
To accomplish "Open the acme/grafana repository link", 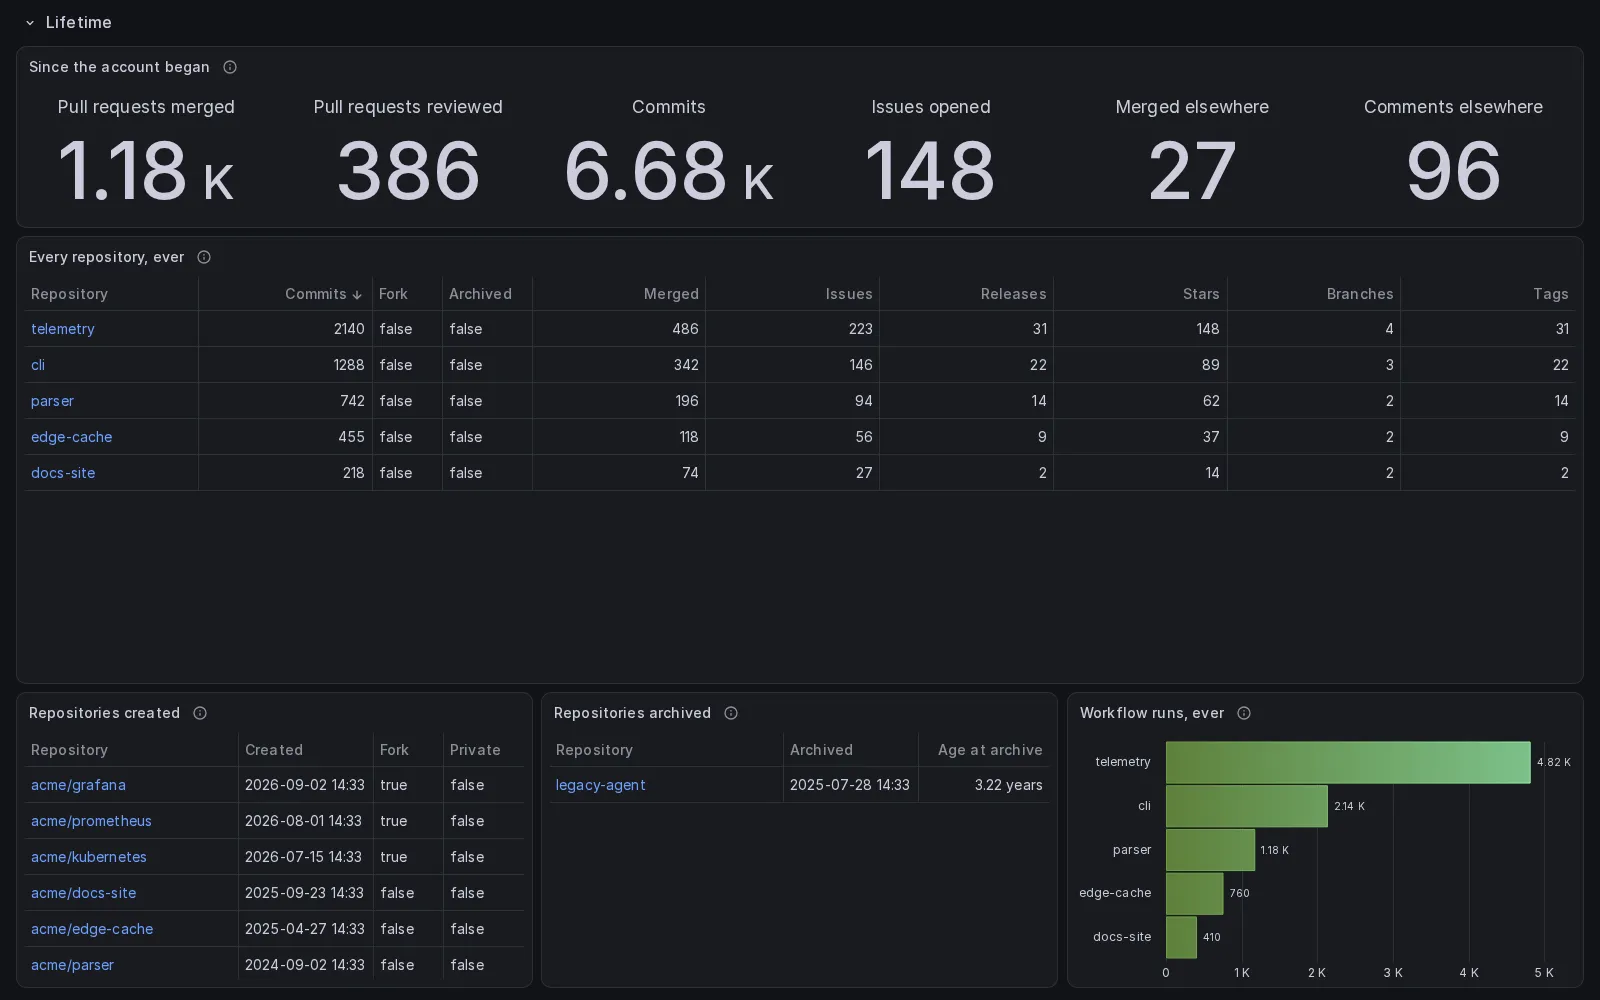I will [78, 785].
